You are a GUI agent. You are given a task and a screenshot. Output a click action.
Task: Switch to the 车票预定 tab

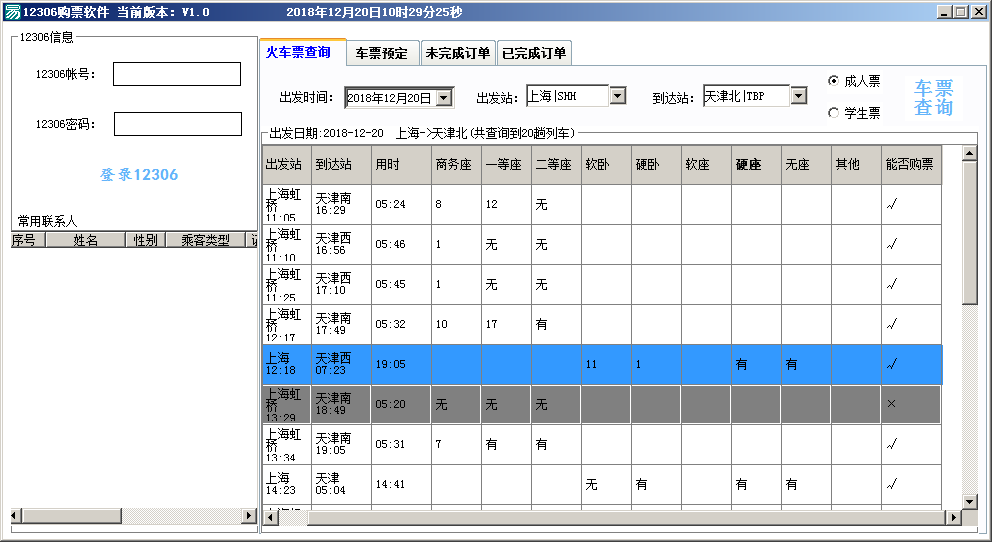pyautogui.click(x=382, y=53)
